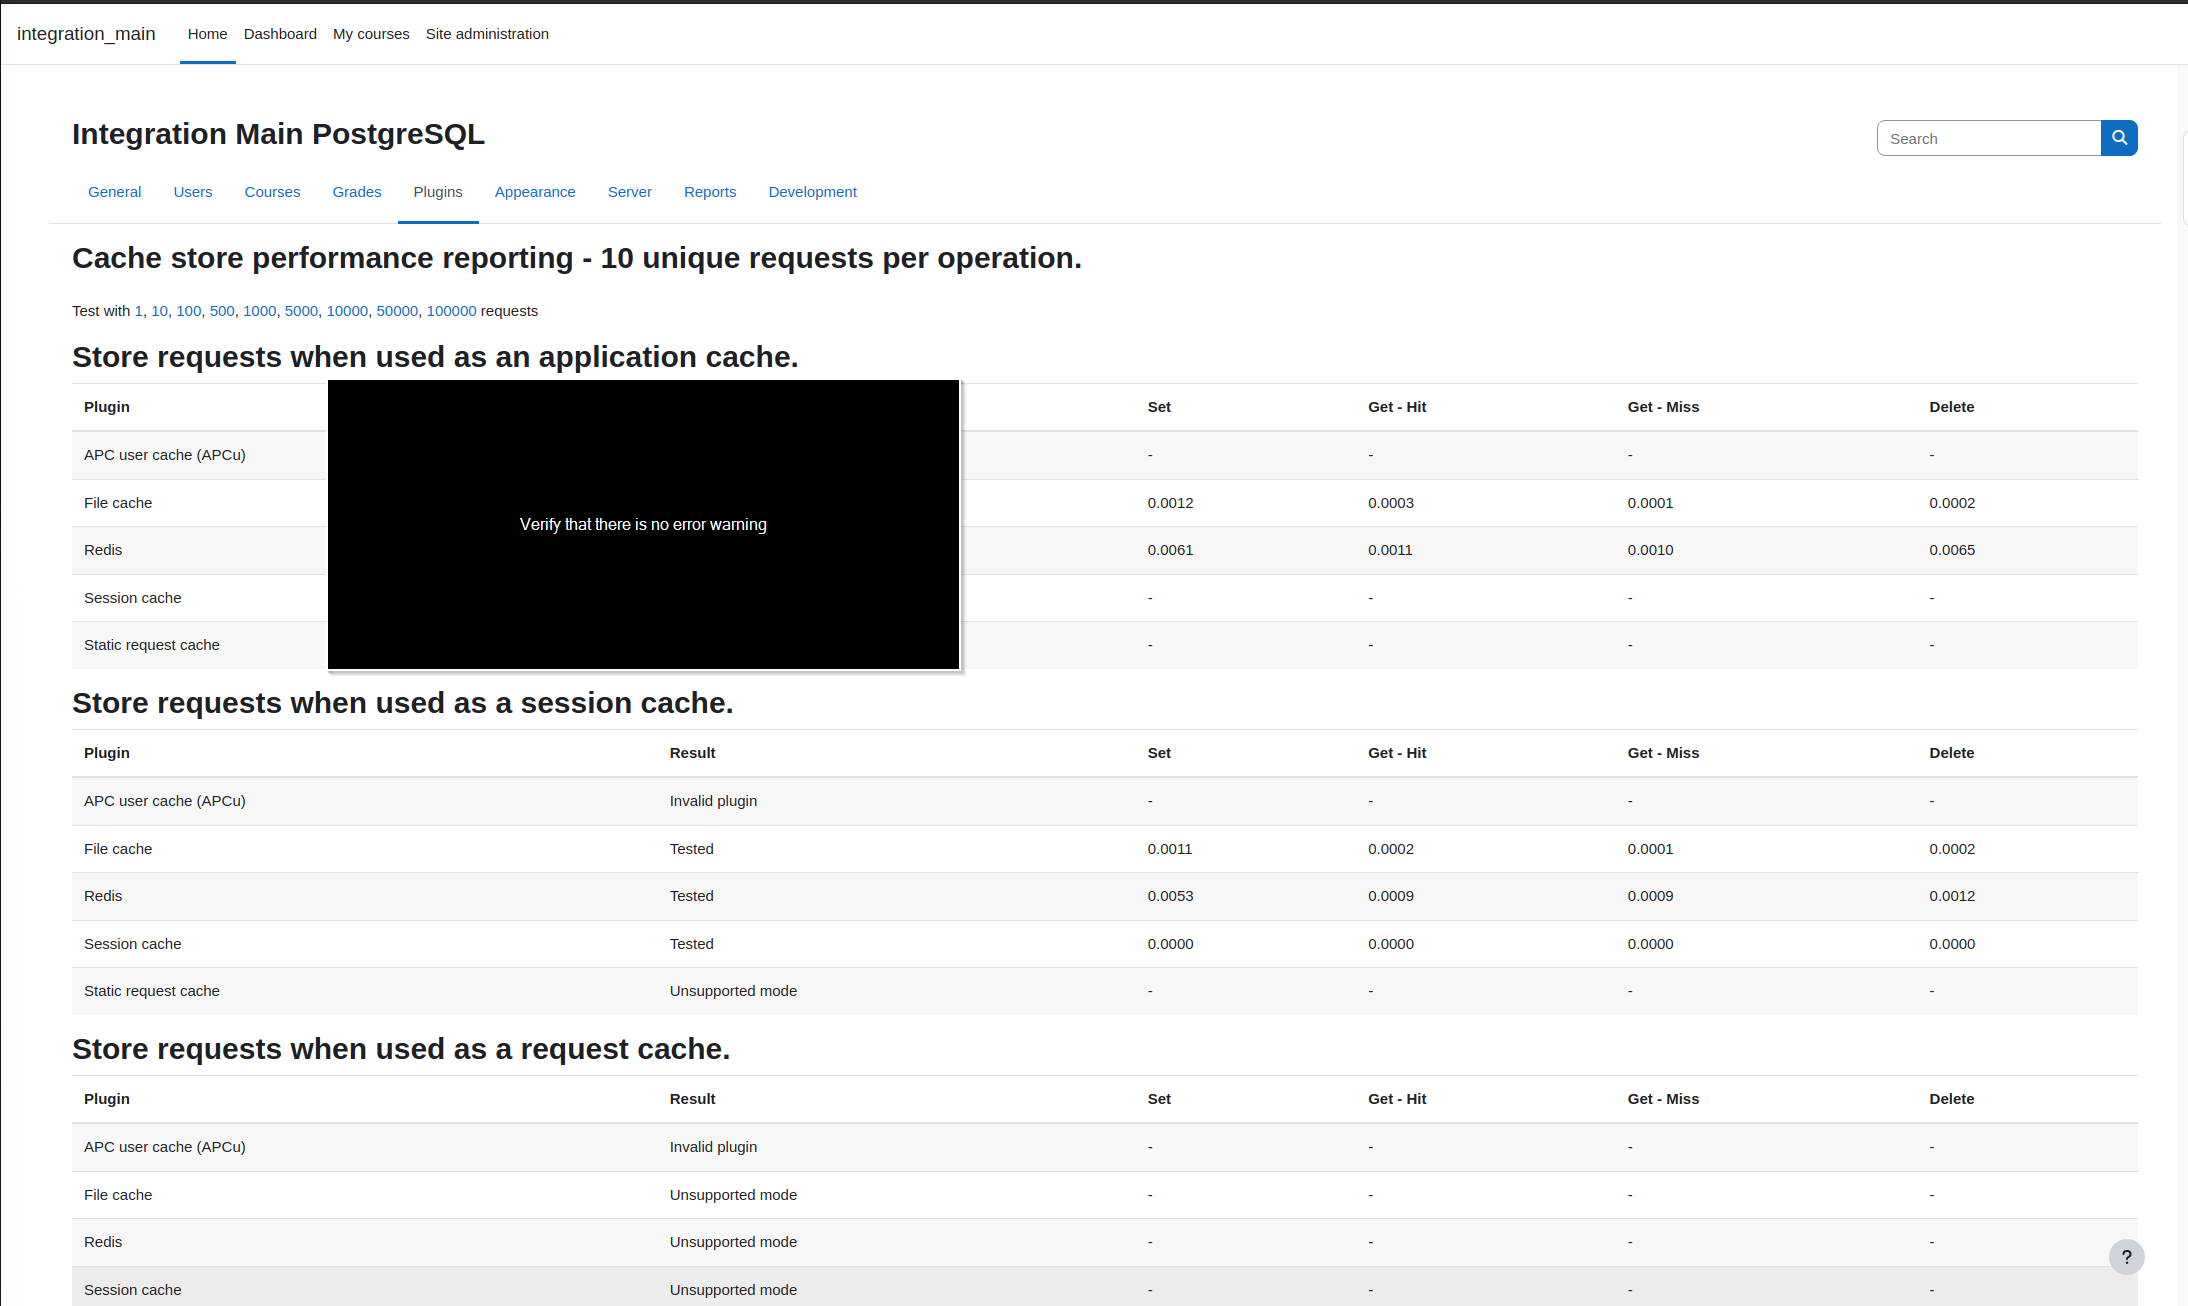Open the integration_main site brand link
Viewport: 2188px width, 1306px height.
[x=86, y=33]
